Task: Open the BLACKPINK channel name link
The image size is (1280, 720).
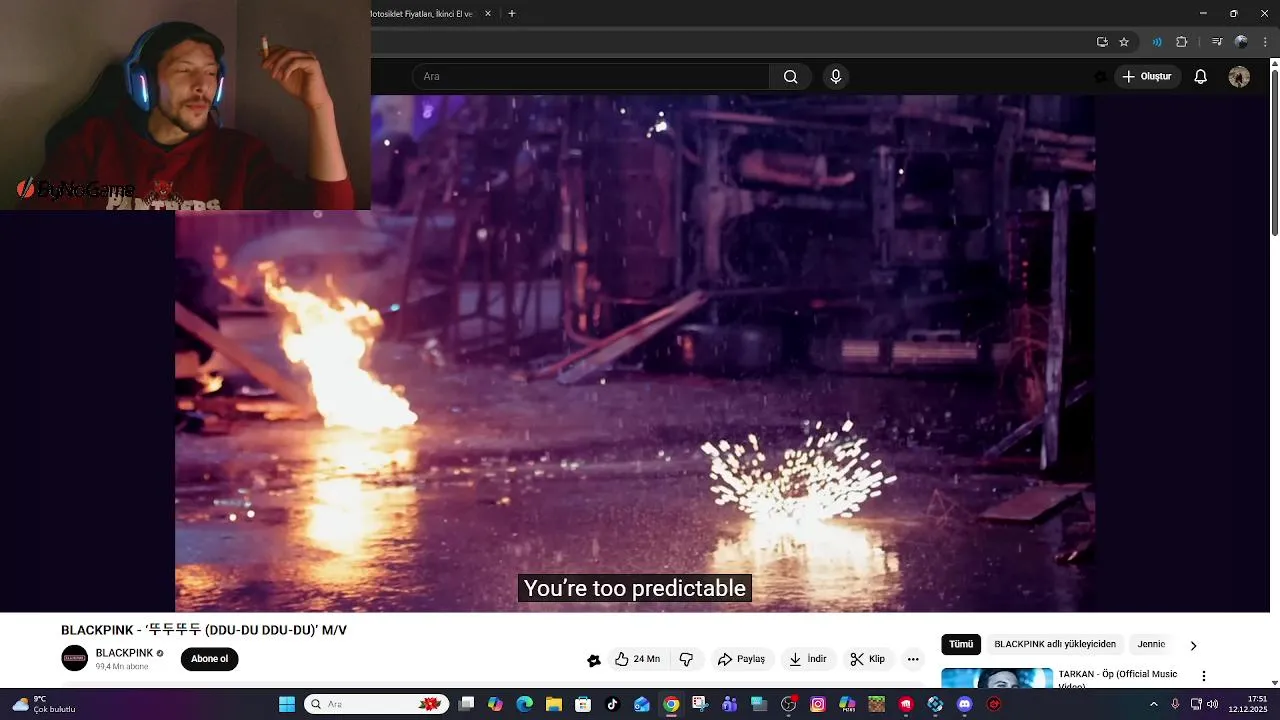Action: point(124,653)
